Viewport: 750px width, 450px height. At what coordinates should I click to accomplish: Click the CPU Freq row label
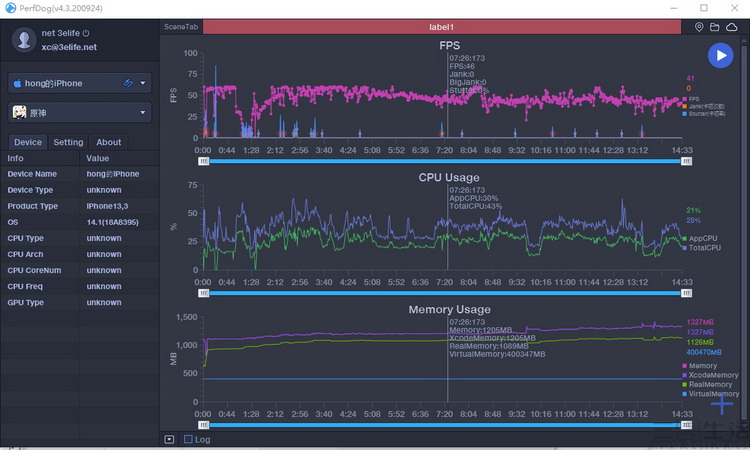[x=25, y=286]
